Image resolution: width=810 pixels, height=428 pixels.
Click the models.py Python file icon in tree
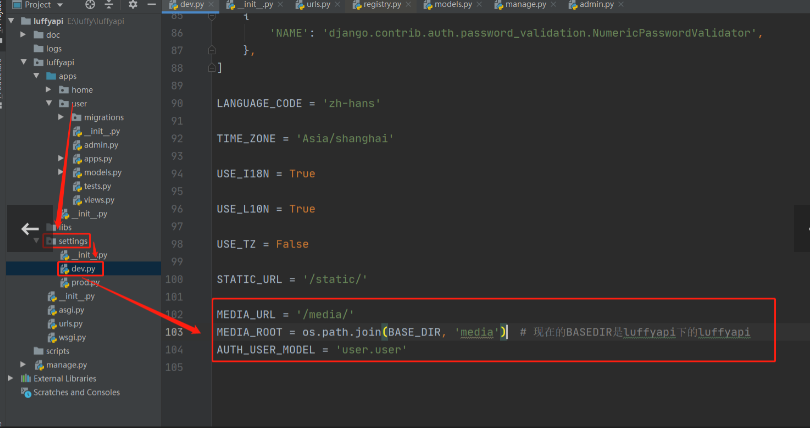[x=77, y=172]
